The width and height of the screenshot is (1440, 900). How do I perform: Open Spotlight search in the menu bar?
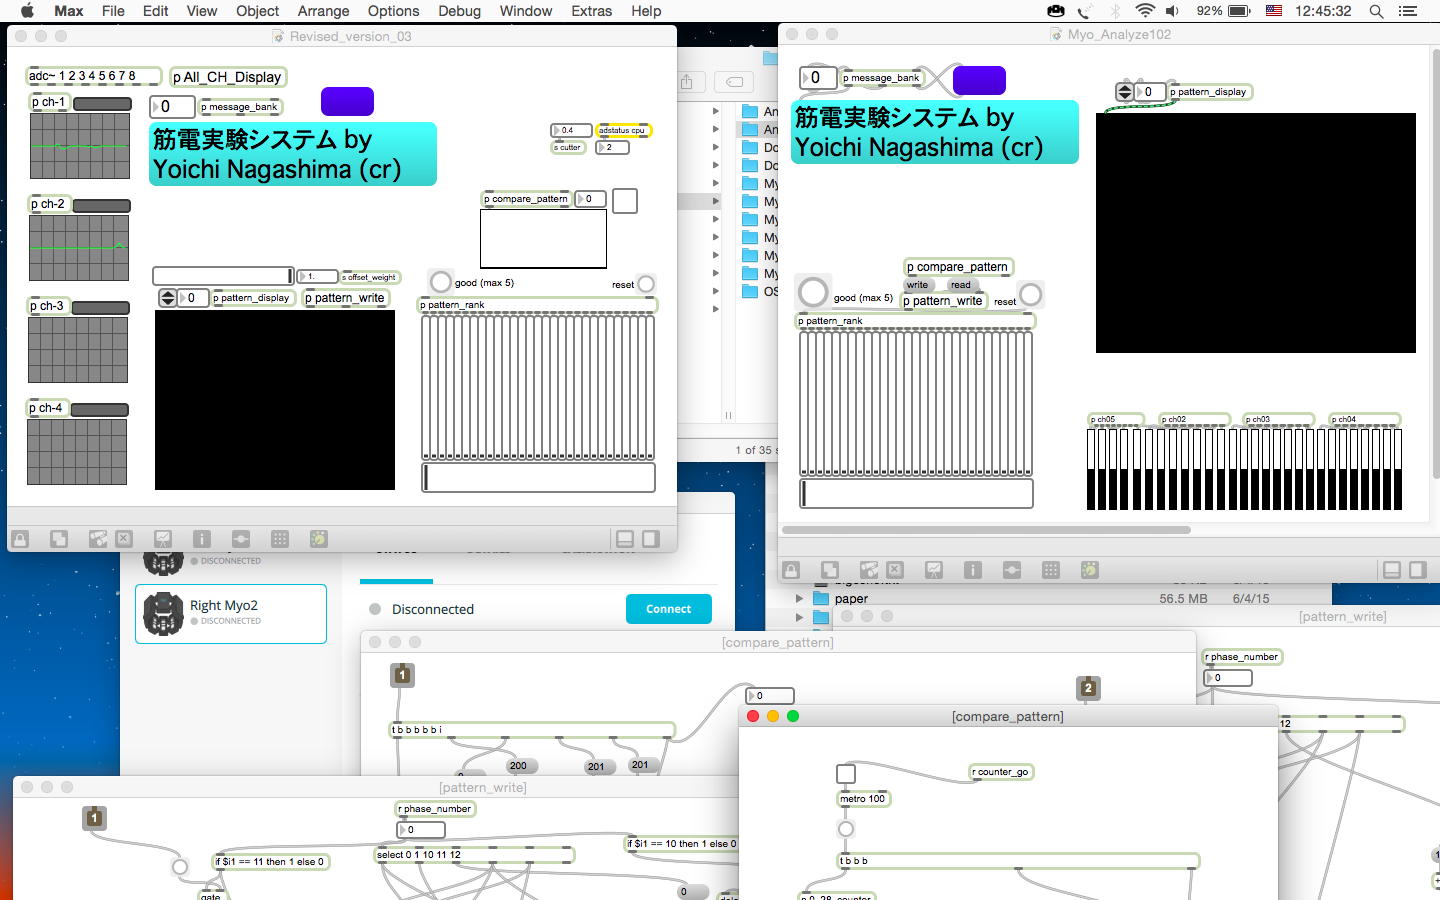pyautogui.click(x=1376, y=11)
